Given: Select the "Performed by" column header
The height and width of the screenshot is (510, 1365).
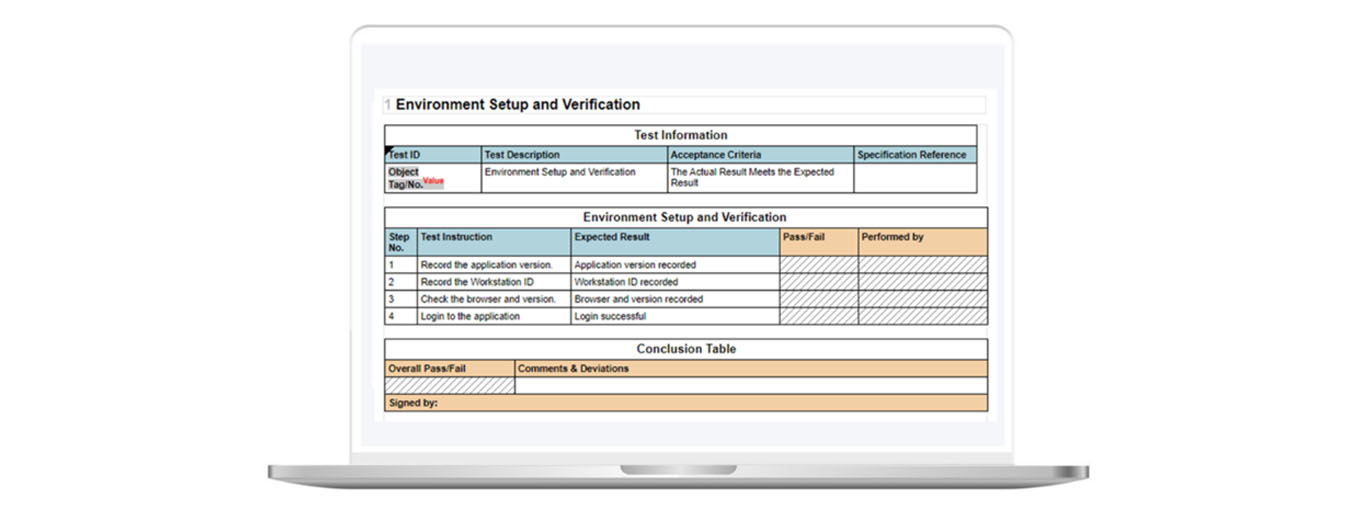Looking at the screenshot, I should pos(922,242).
